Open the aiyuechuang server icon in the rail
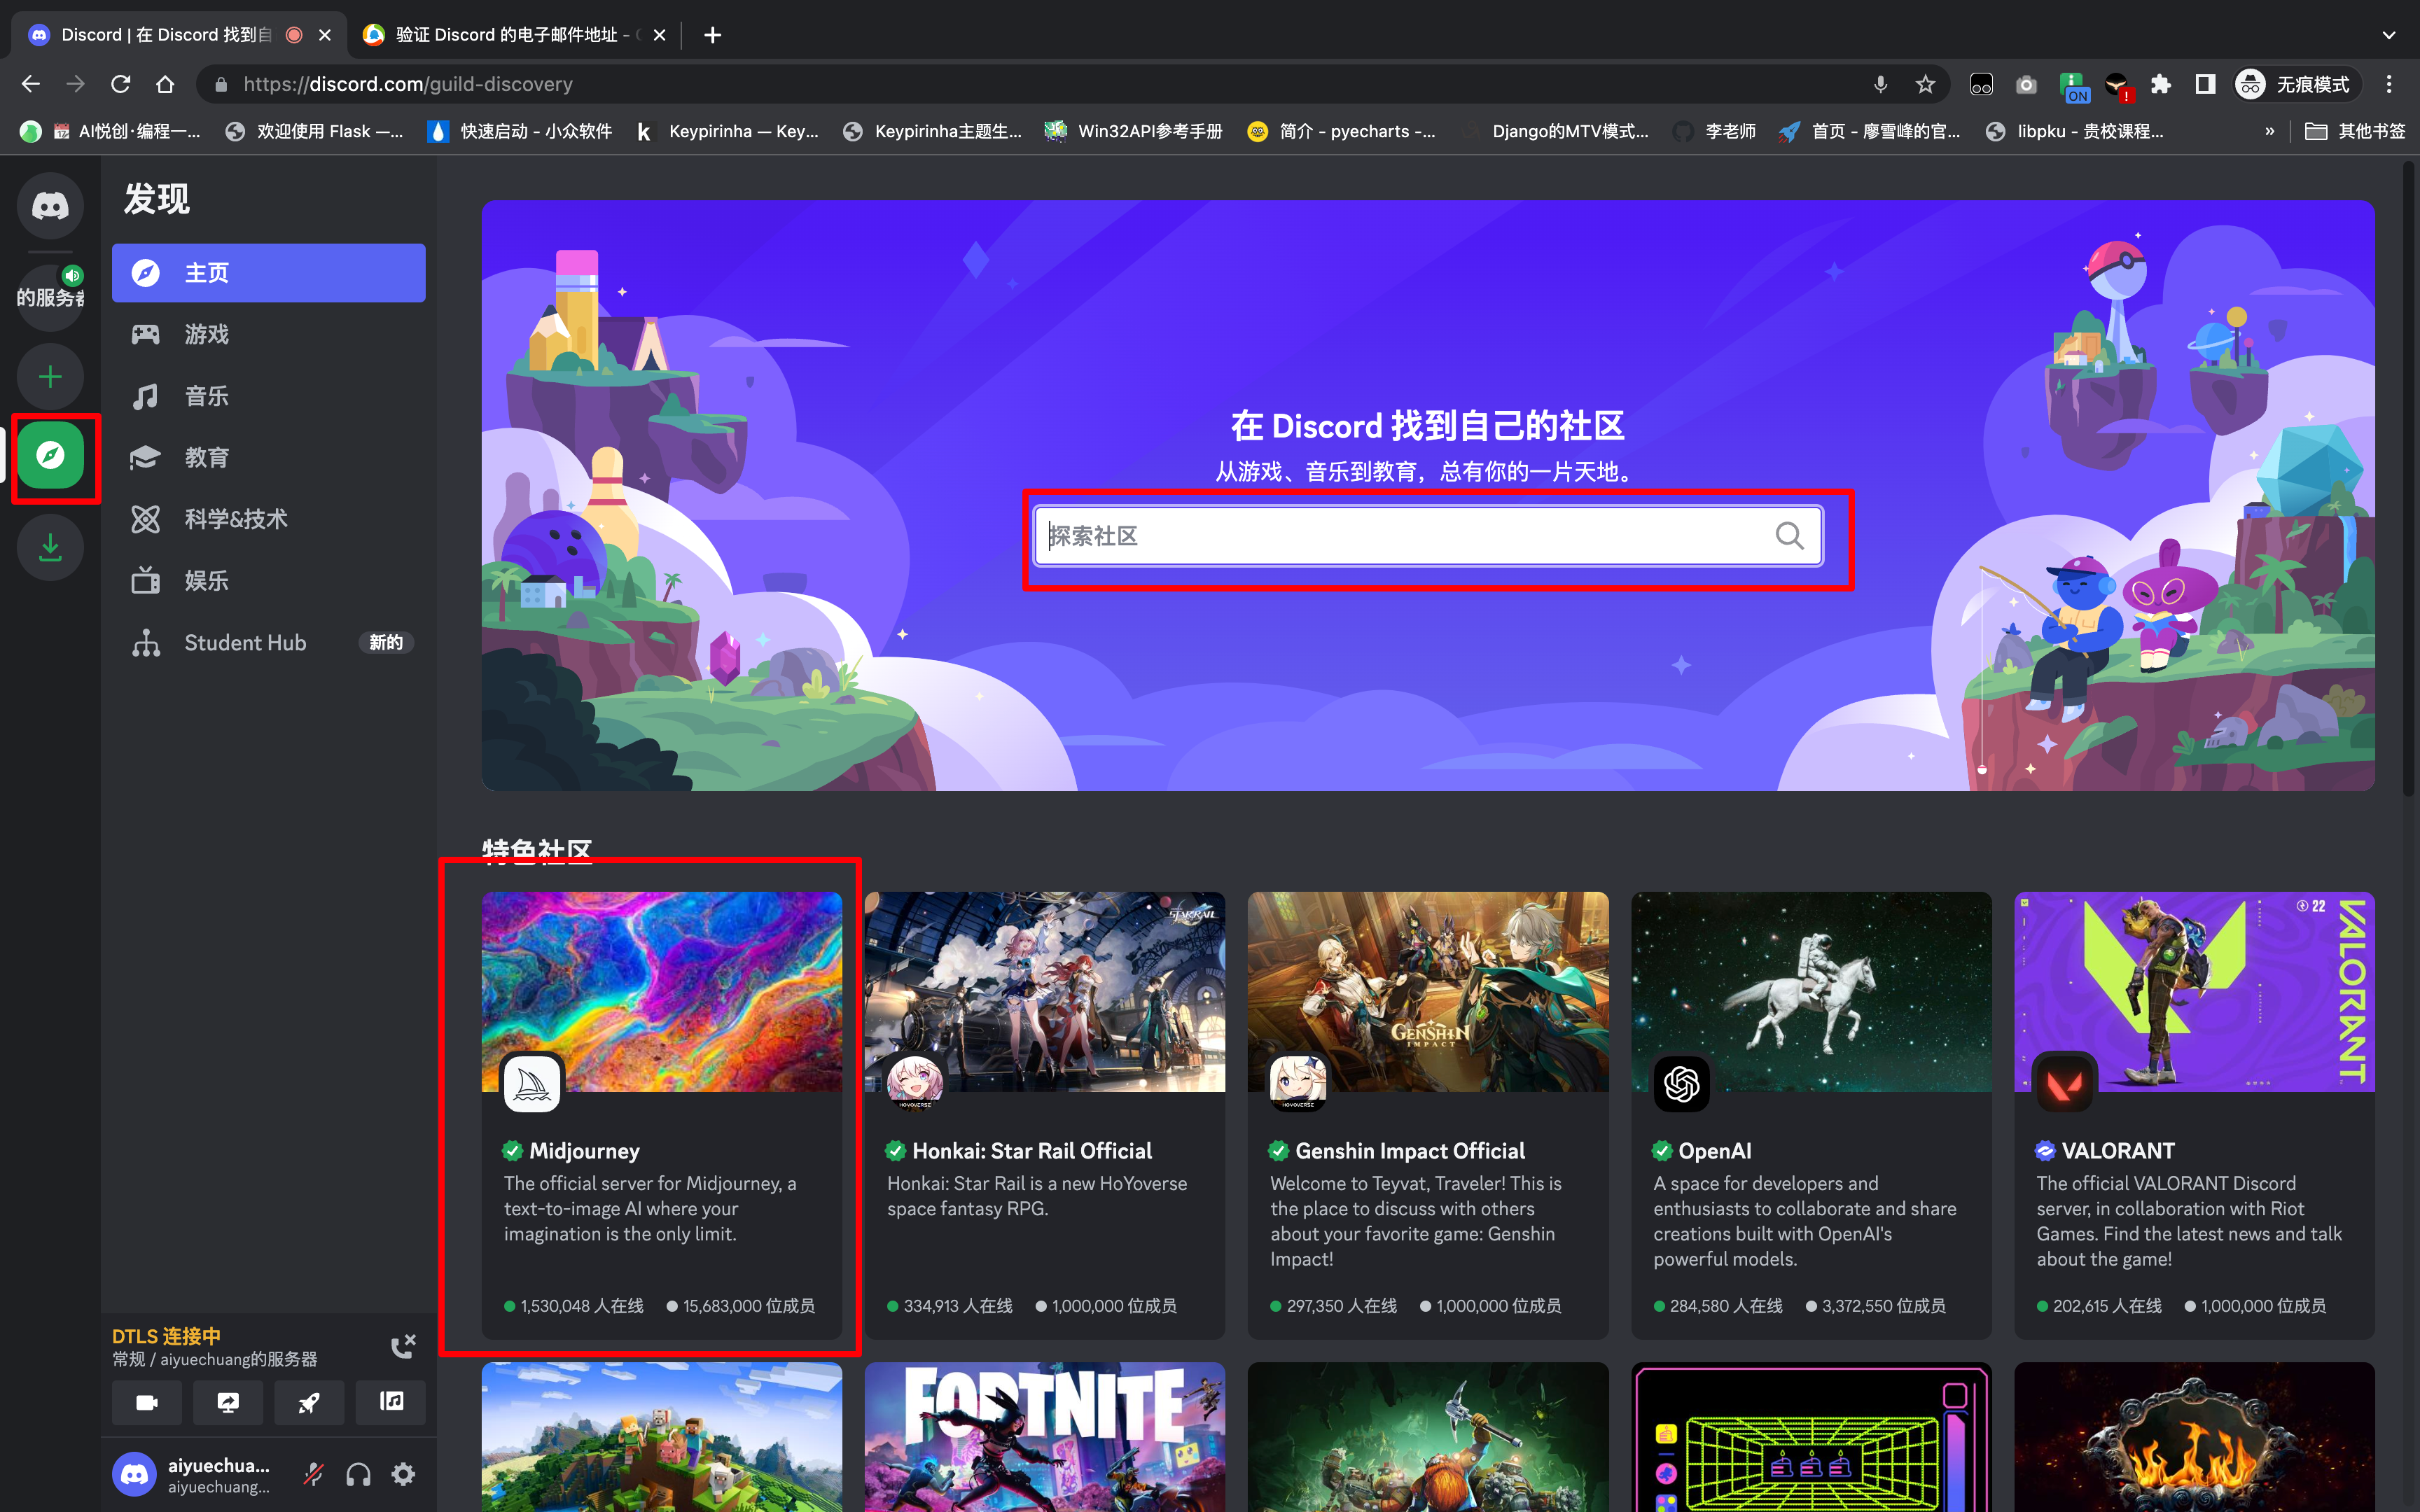The height and width of the screenshot is (1512, 2420). click(x=50, y=297)
